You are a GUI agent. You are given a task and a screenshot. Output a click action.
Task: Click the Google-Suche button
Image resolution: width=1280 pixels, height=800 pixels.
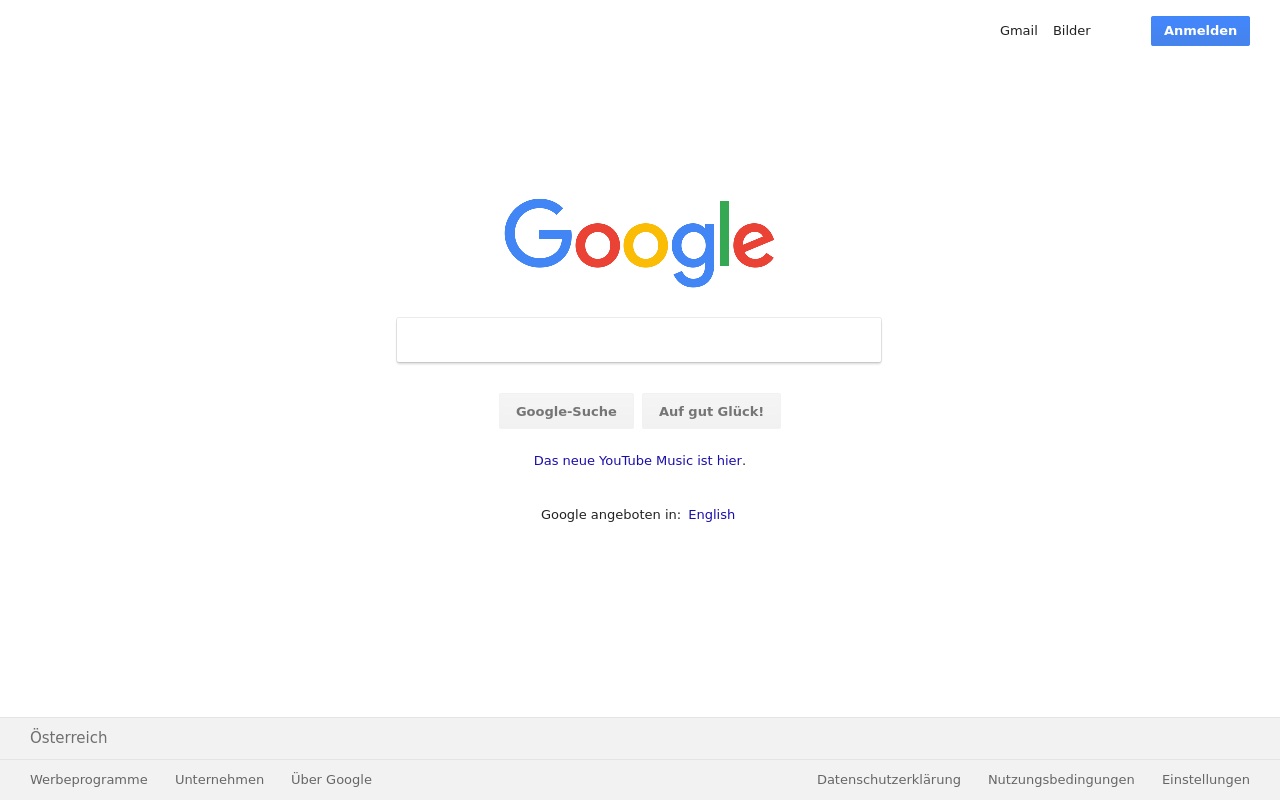click(x=566, y=411)
